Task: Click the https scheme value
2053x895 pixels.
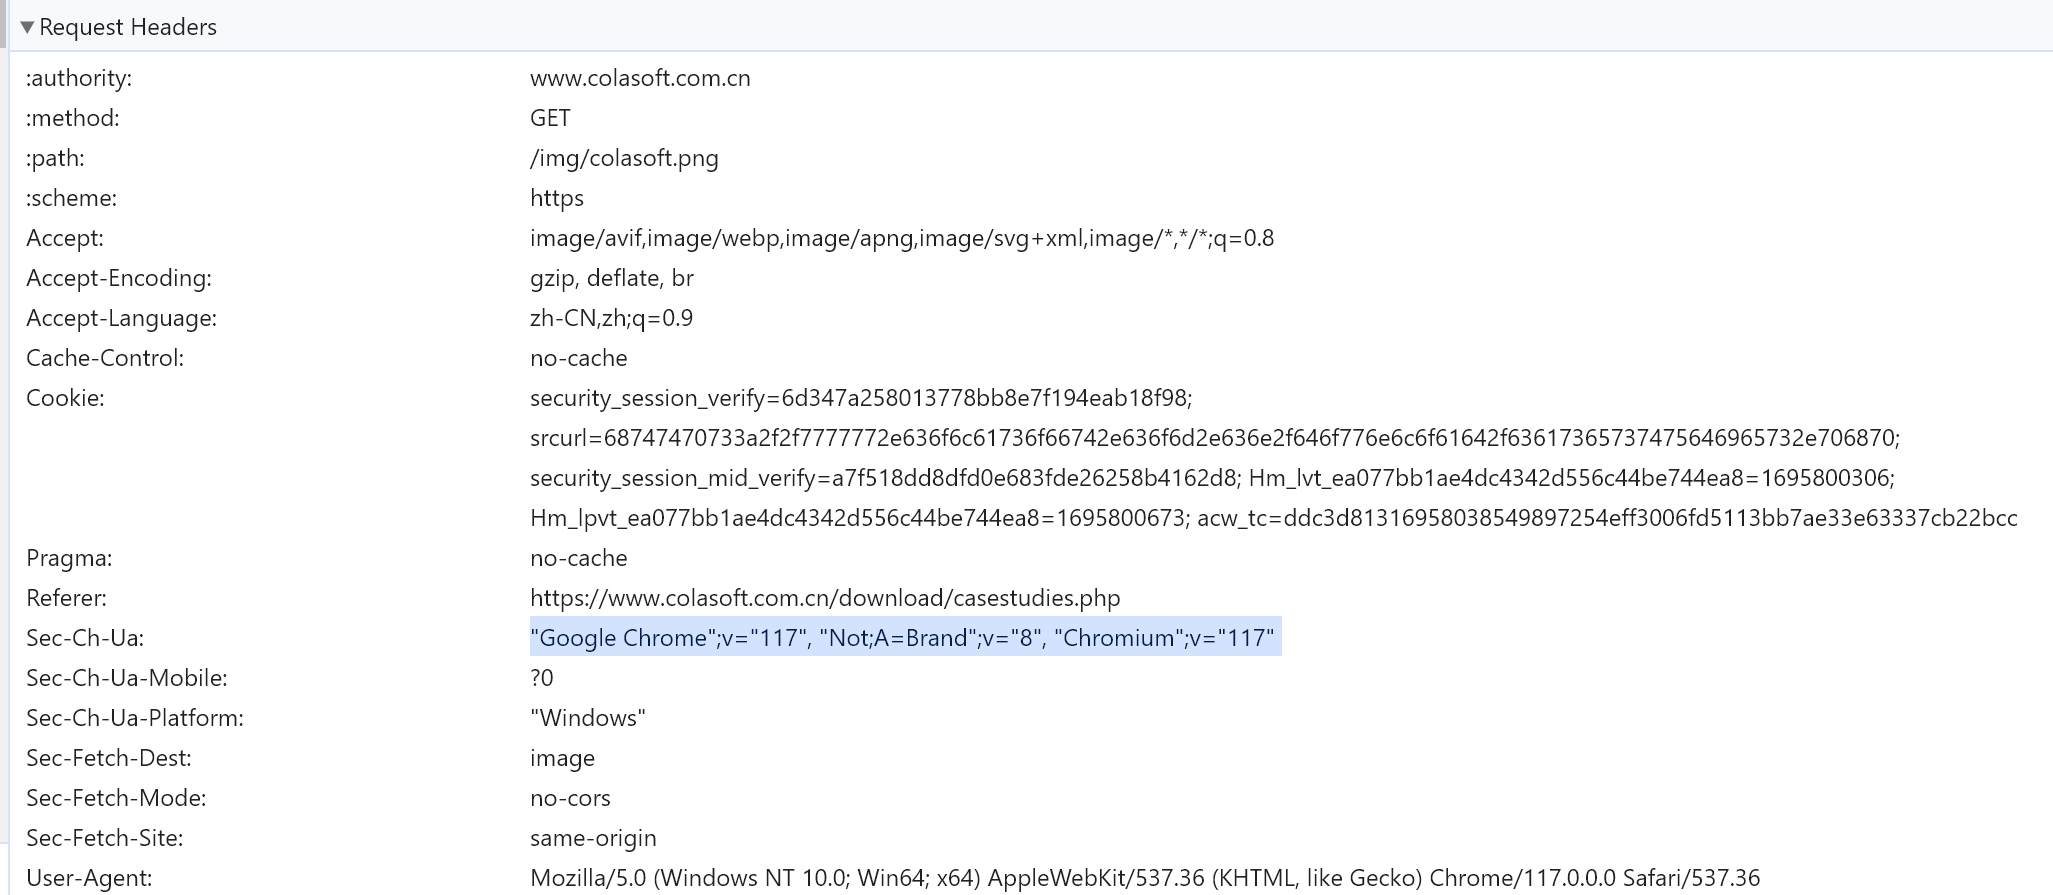Action: tap(557, 198)
